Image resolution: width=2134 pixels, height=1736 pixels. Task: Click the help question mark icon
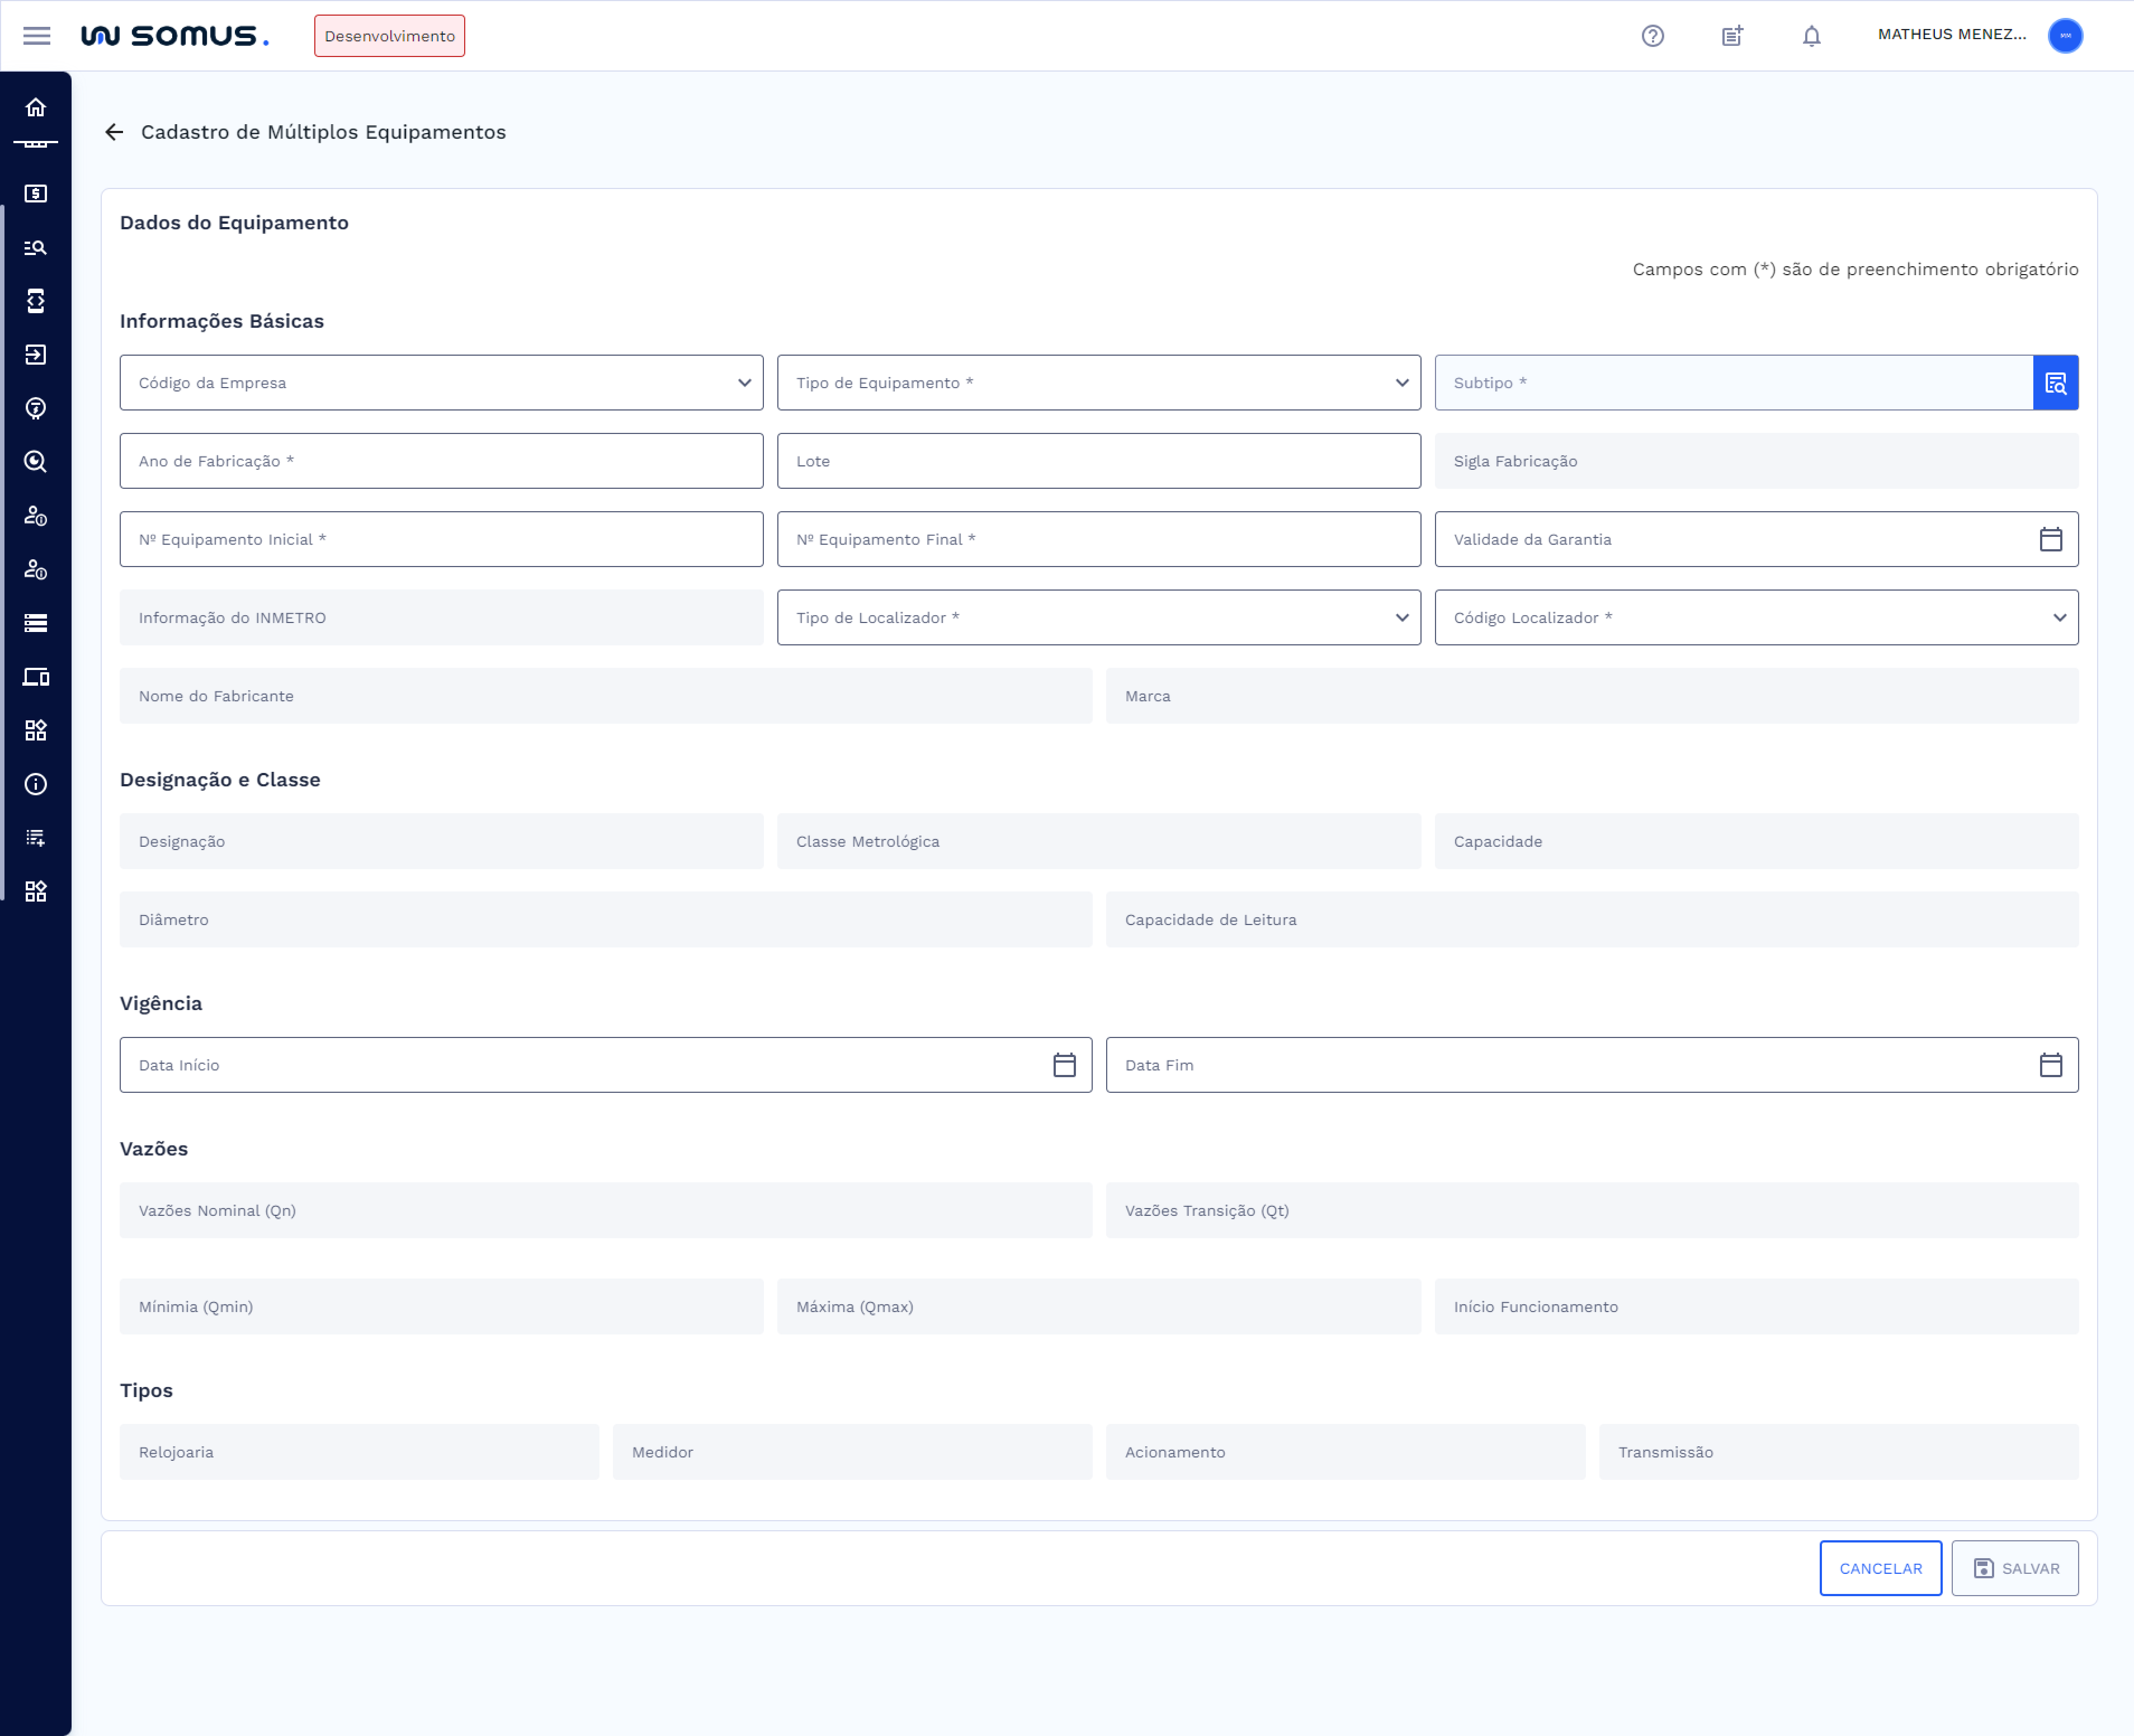click(x=1652, y=36)
